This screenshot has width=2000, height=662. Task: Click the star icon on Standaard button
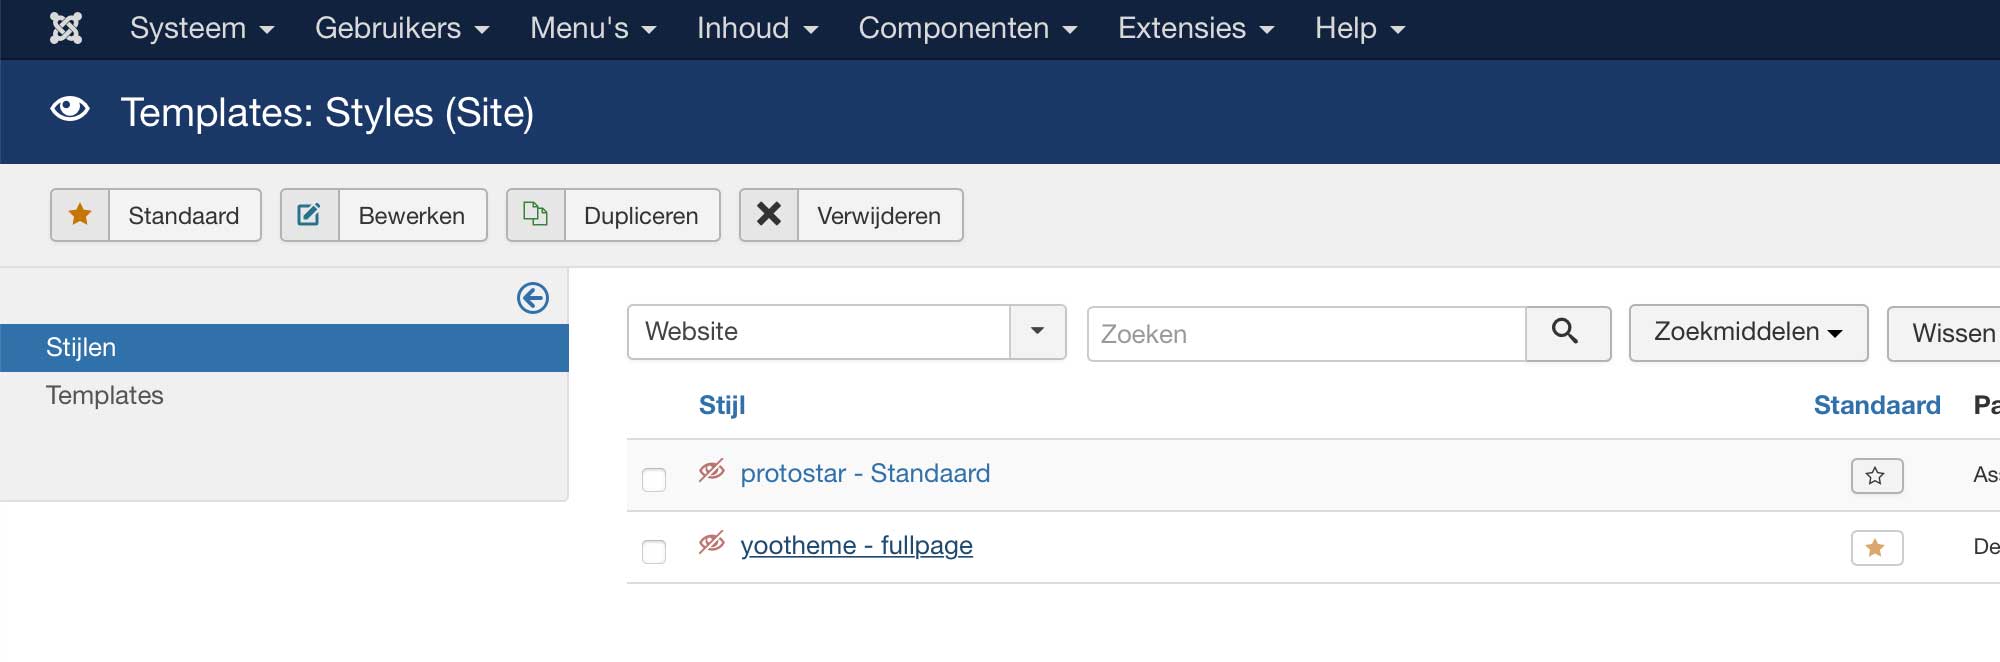click(x=80, y=214)
